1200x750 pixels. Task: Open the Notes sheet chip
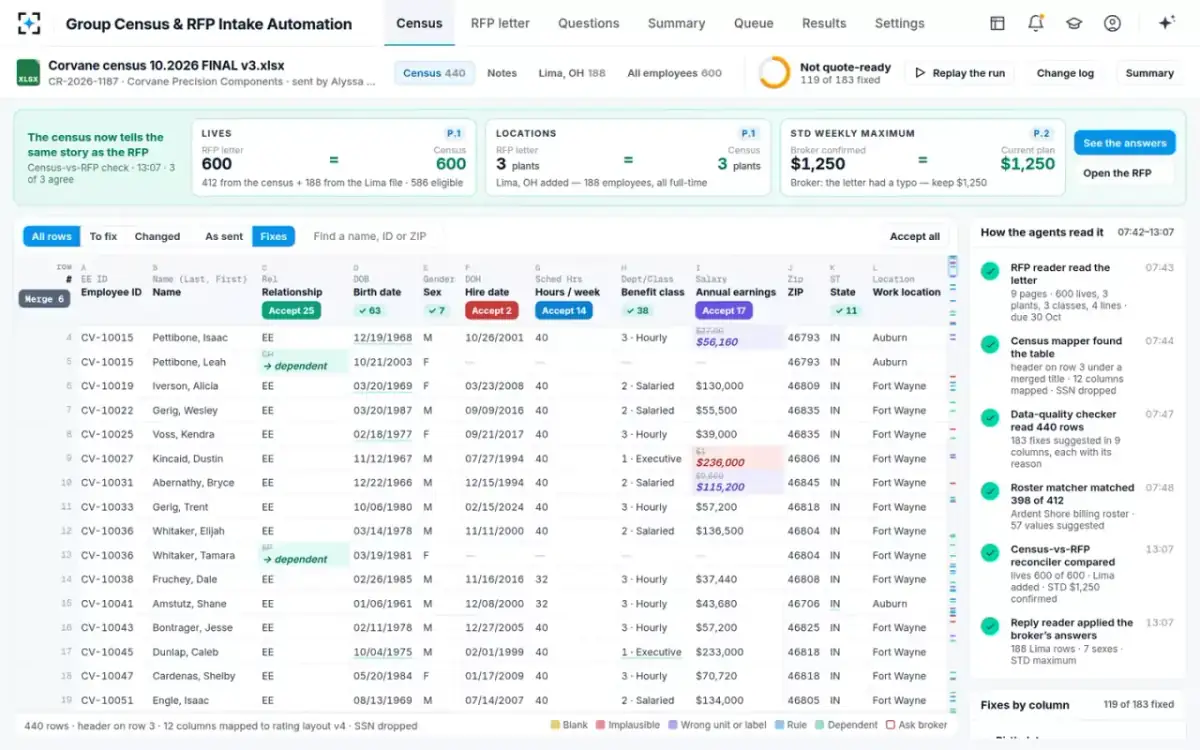[502, 73]
